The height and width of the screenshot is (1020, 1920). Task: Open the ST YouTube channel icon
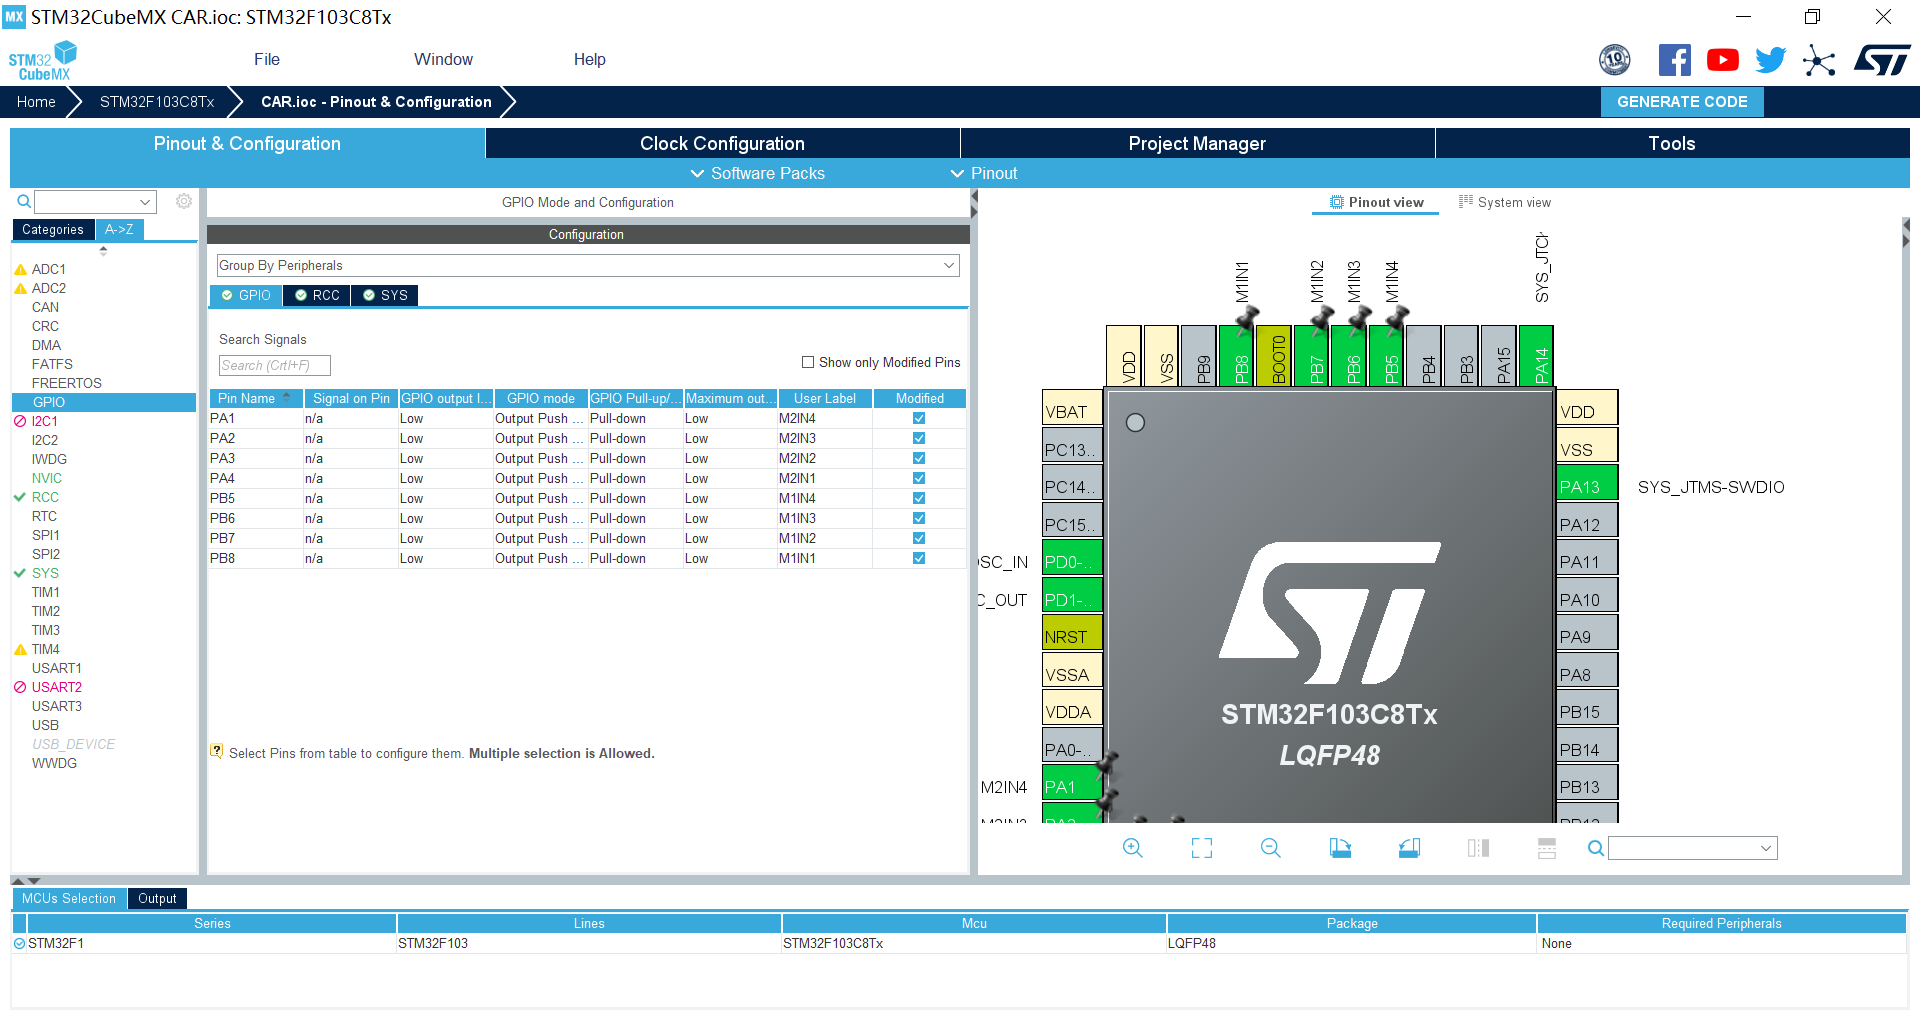pyautogui.click(x=1722, y=60)
